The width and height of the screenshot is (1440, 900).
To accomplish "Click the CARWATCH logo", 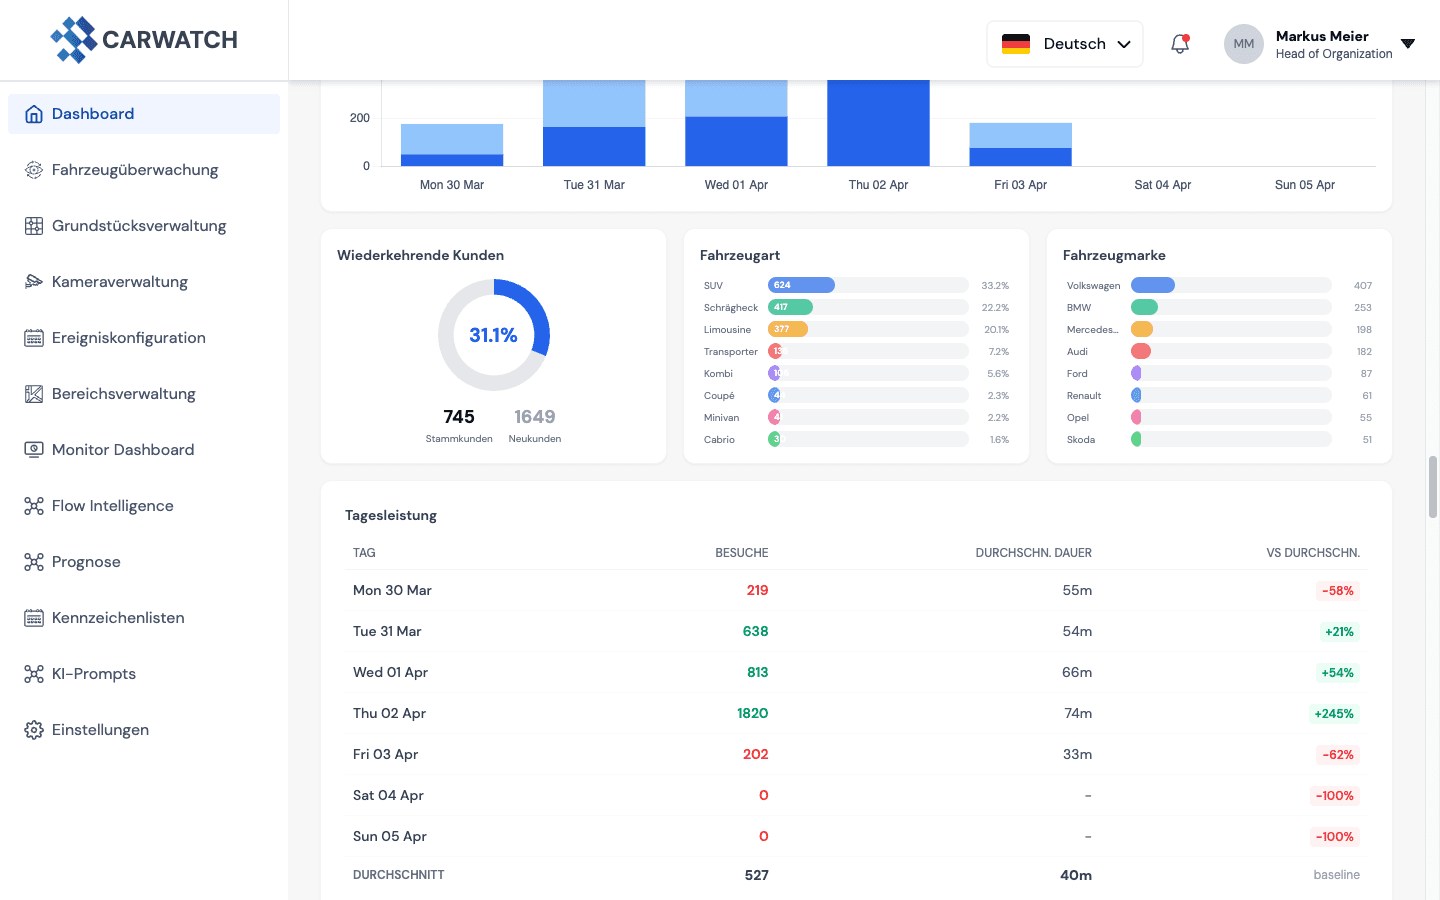I will [x=144, y=40].
